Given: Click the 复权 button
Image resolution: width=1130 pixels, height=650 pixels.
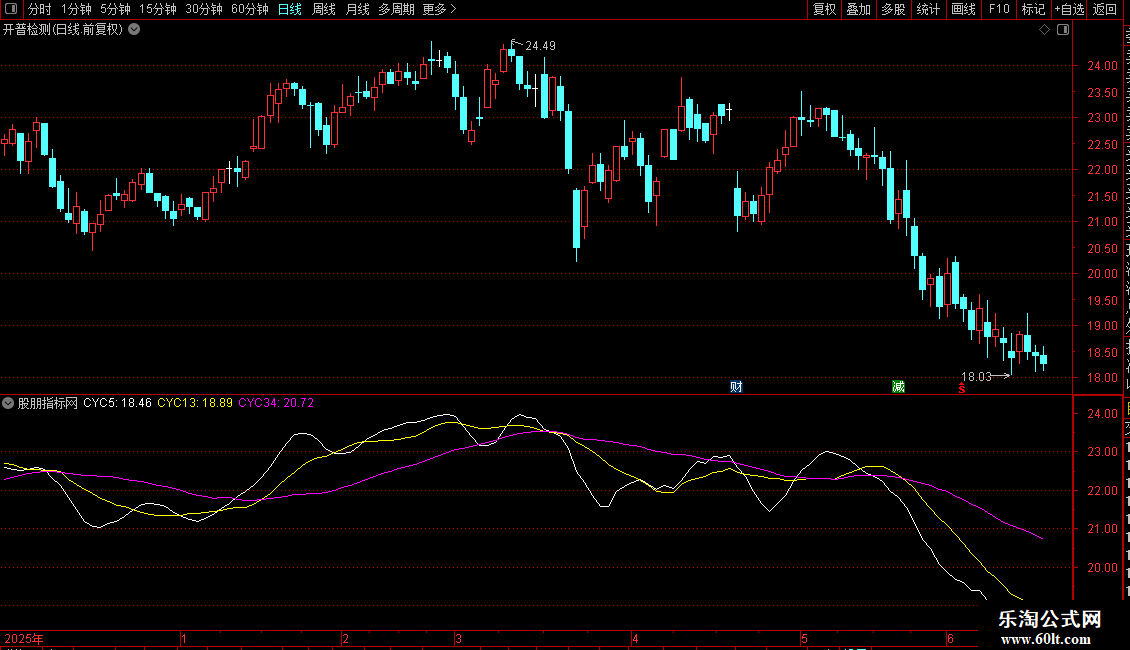Looking at the screenshot, I should pyautogui.click(x=824, y=9).
